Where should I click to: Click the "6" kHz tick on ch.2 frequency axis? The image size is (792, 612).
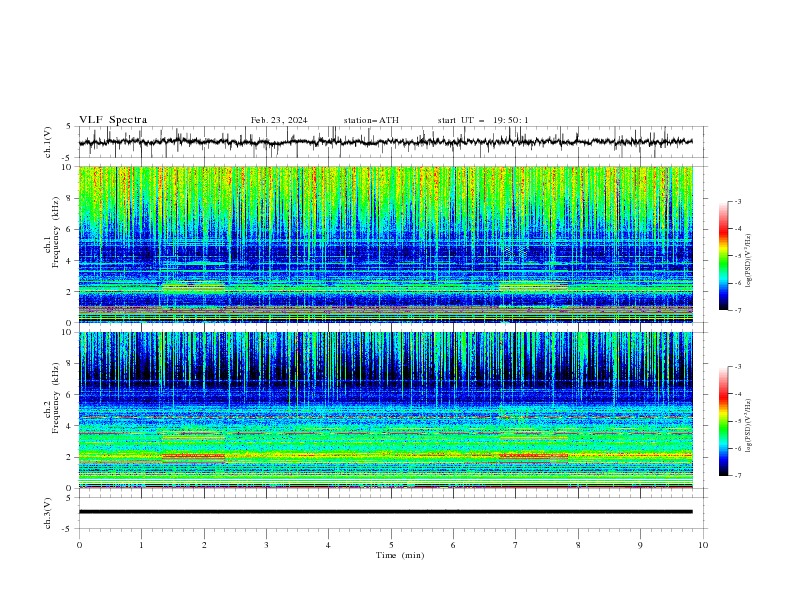(x=70, y=395)
